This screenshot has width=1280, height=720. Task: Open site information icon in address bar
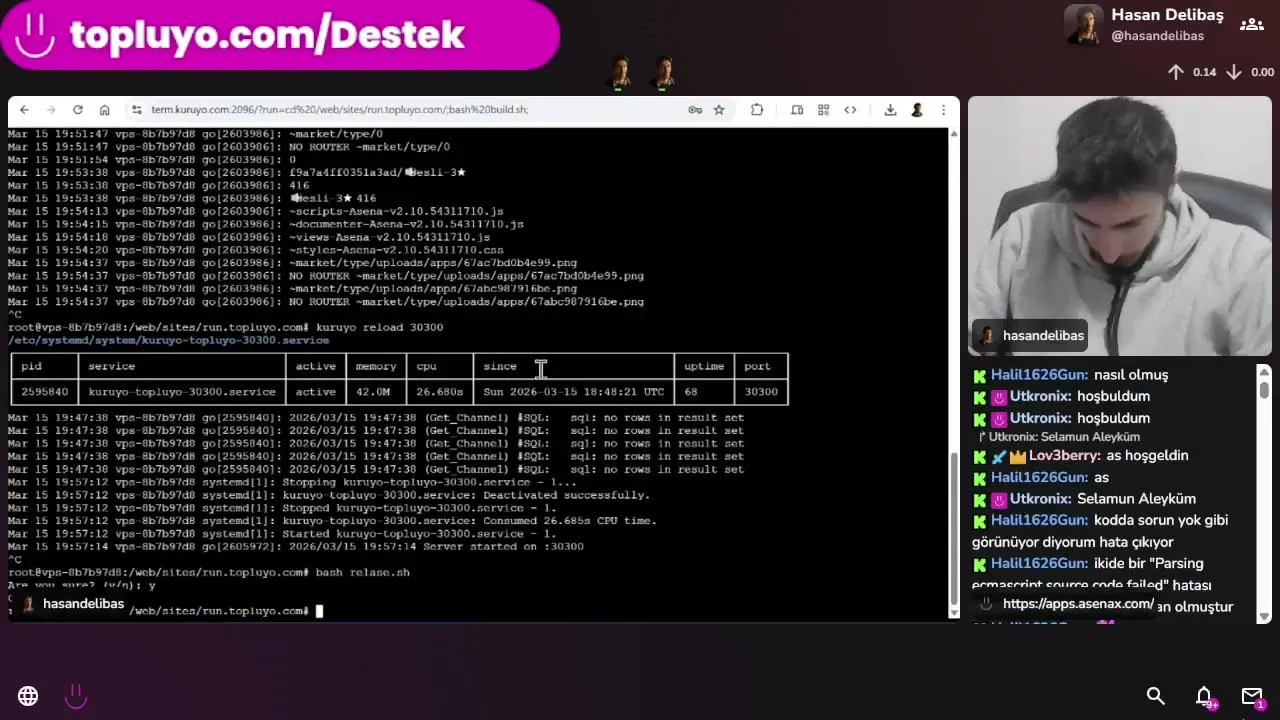136,110
